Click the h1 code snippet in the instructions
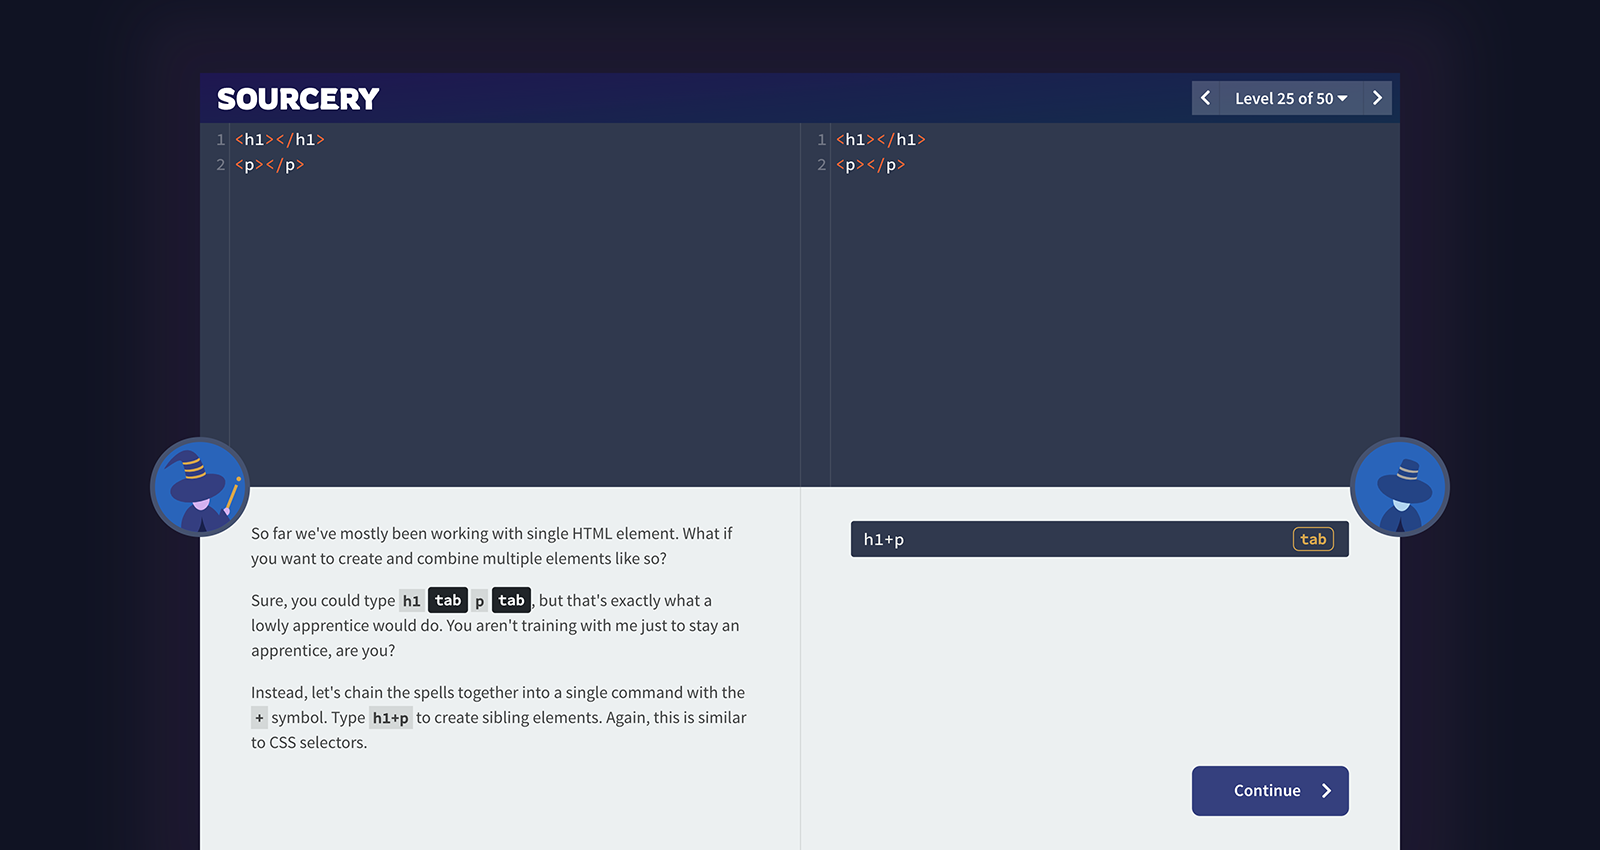Image resolution: width=1600 pixels, height=850 pixels. [x=411, y=601]
